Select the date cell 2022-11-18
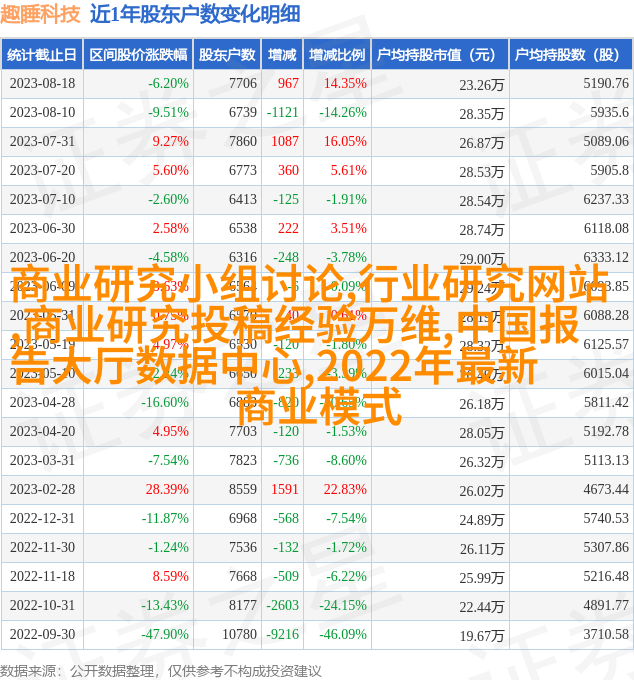Viewport: 634px width, 680px height. click(42, 577)
